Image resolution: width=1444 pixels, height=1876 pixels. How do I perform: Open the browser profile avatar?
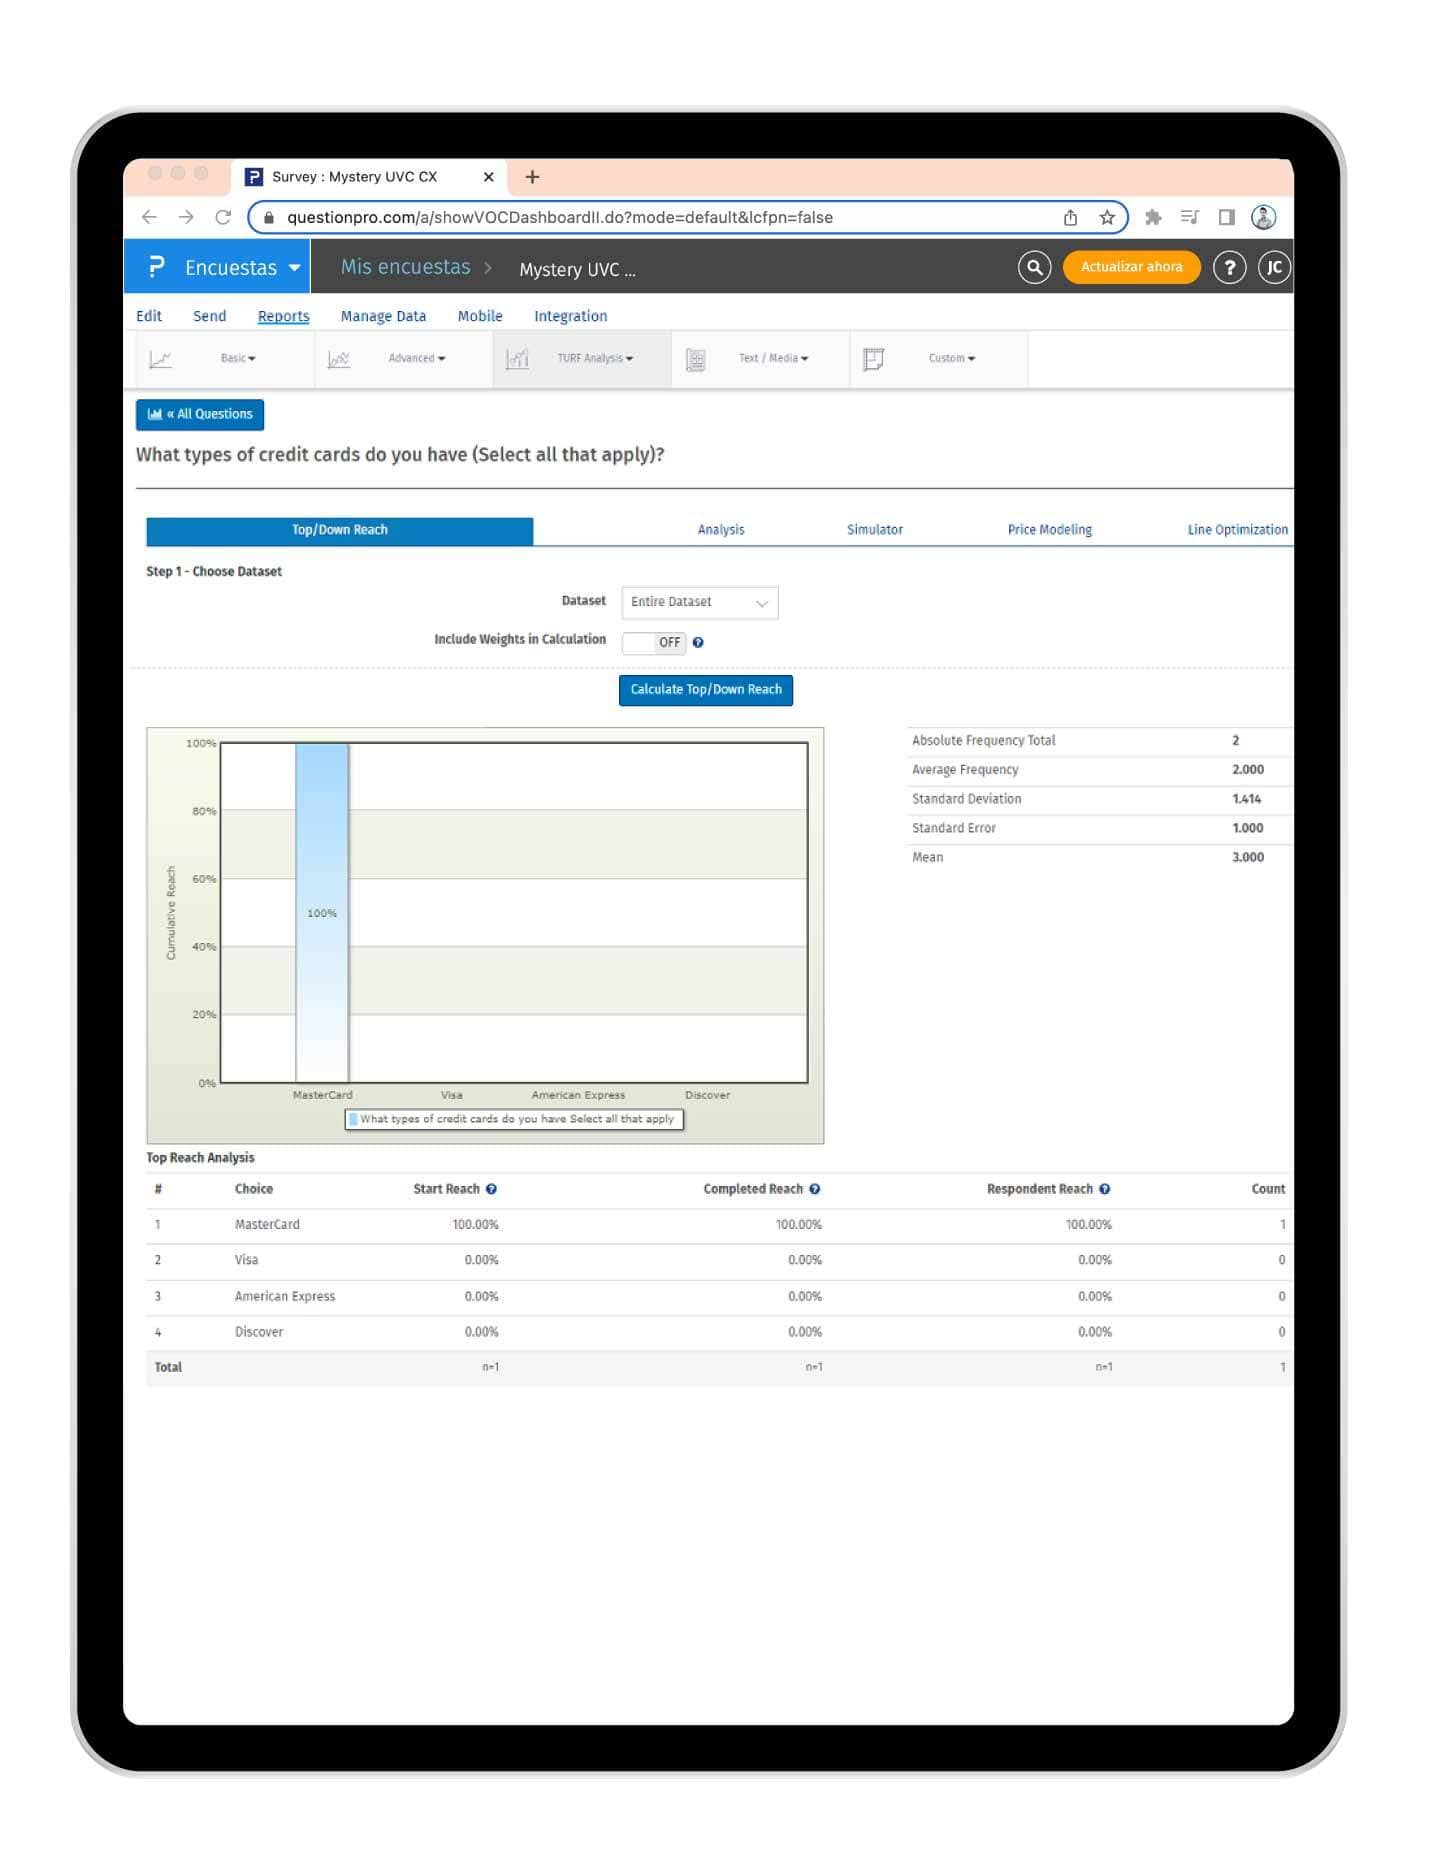pos(1264,217)
